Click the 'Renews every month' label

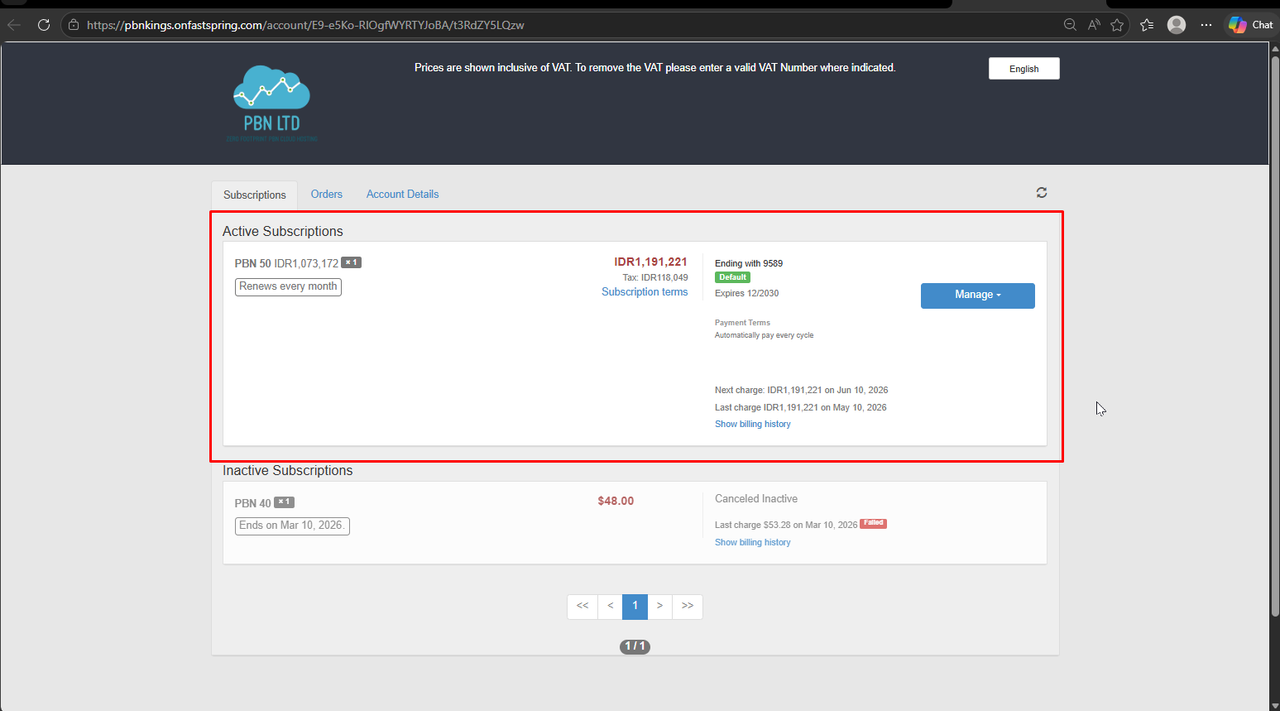(288, 287)
